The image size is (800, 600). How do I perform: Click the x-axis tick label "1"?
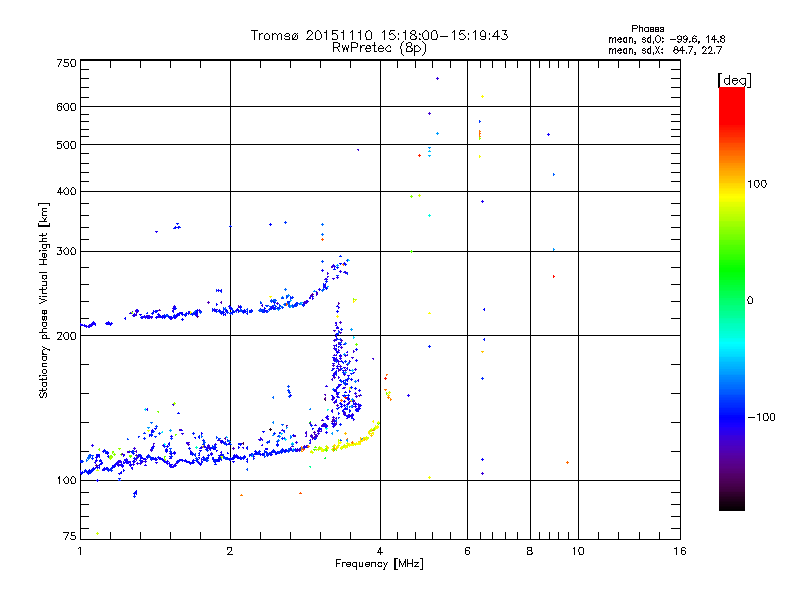point(80,551)
